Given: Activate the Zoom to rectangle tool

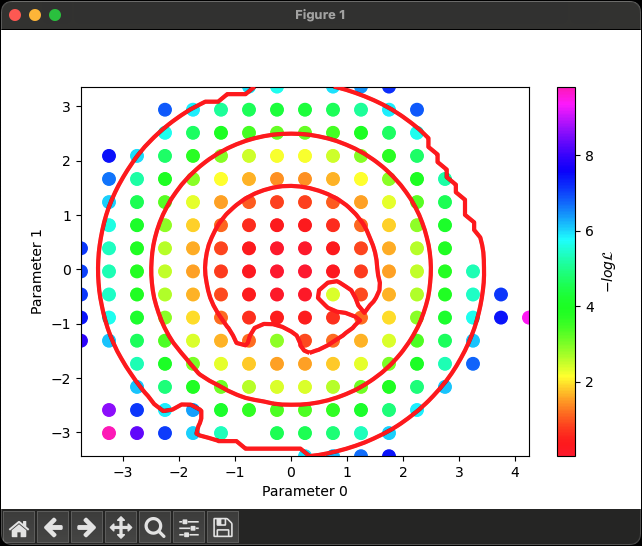Looking at the screenshot, I should [155, 527].
